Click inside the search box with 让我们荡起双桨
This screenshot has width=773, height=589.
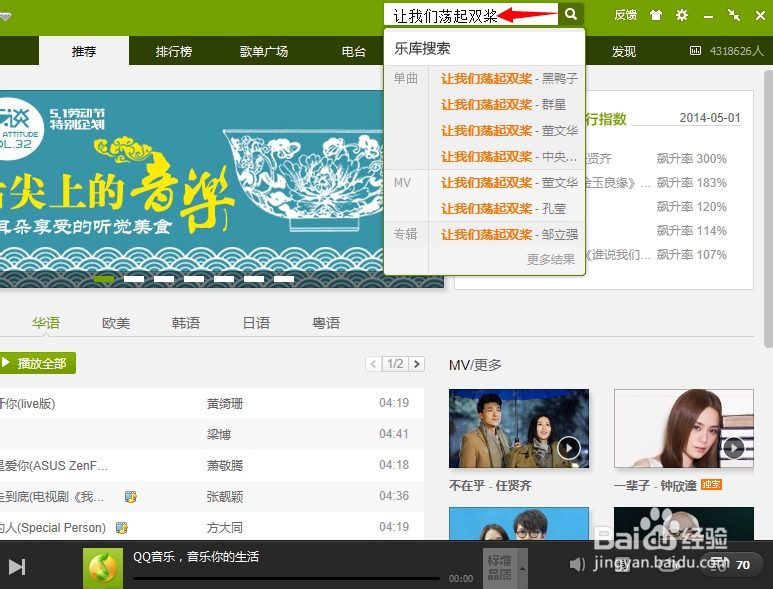coord(471,15)
